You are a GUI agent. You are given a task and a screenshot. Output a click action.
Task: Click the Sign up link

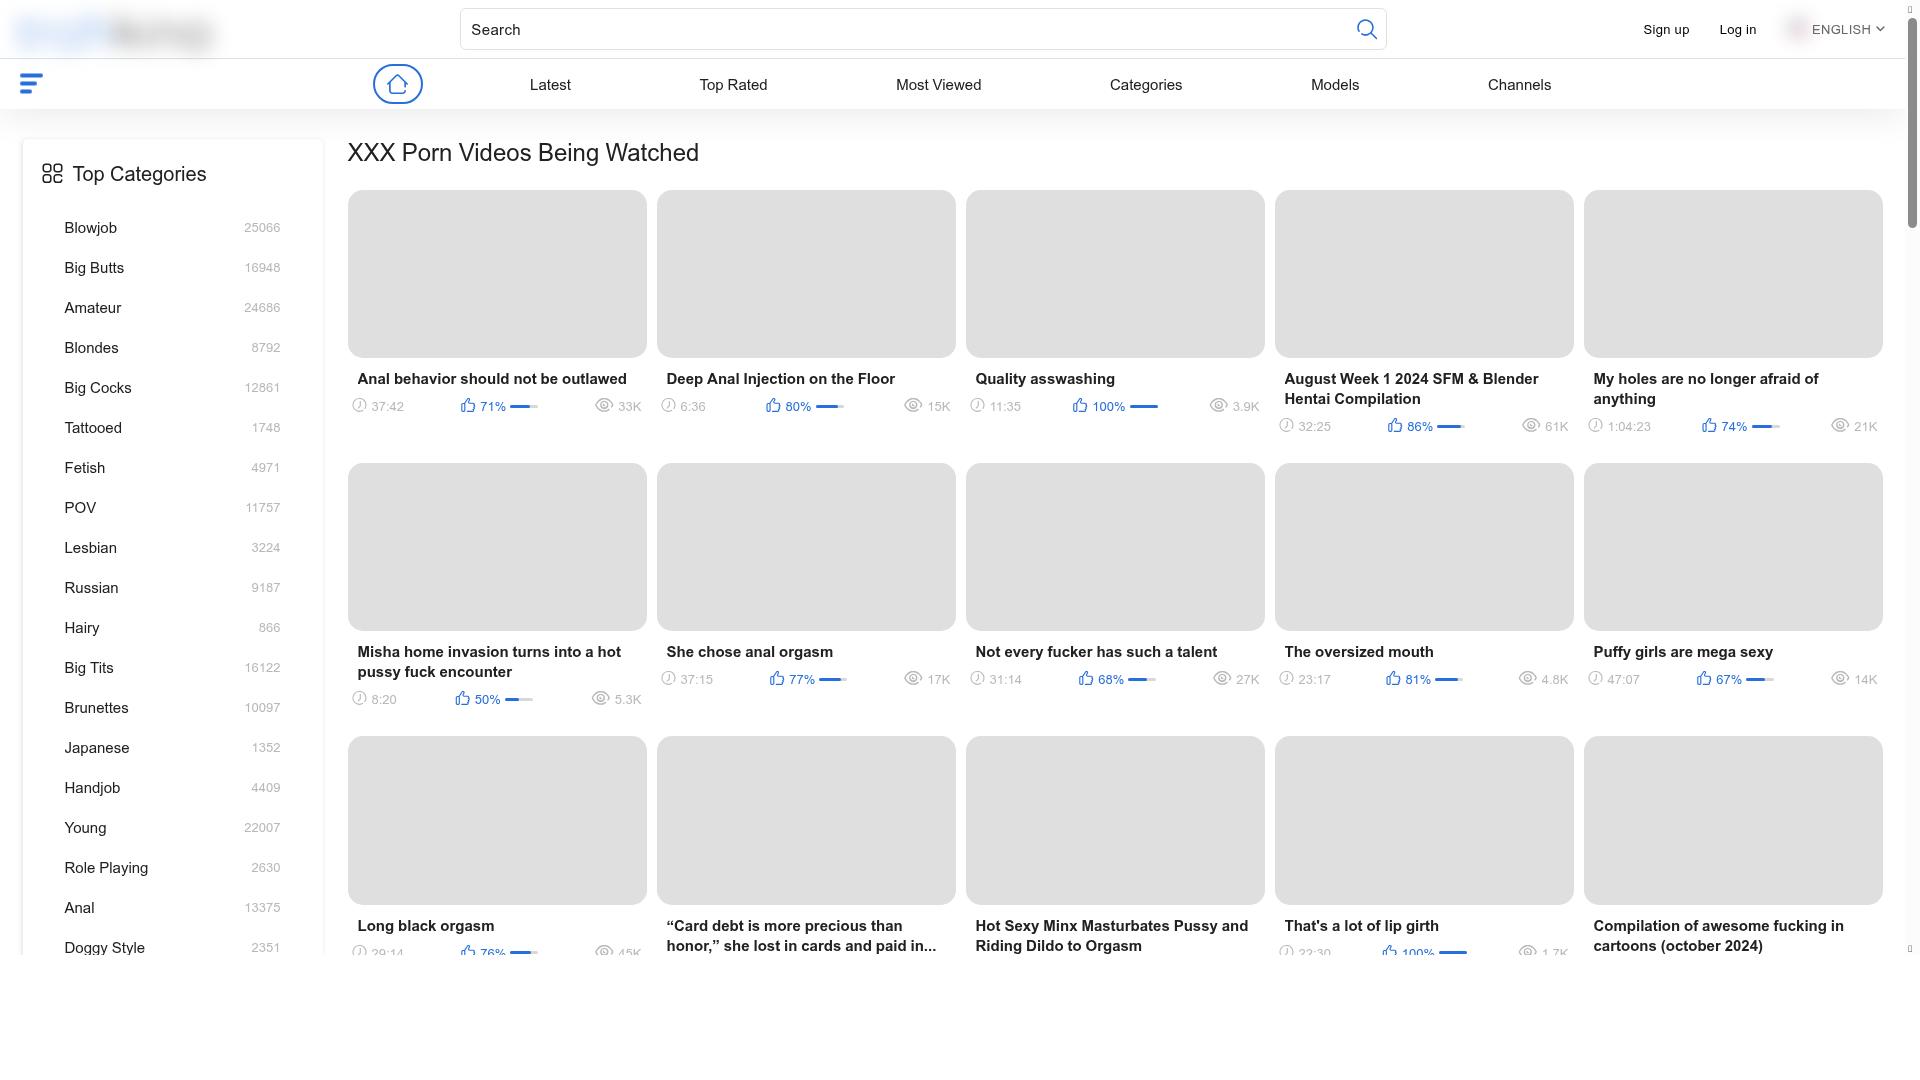click(x=1665, y=30)
